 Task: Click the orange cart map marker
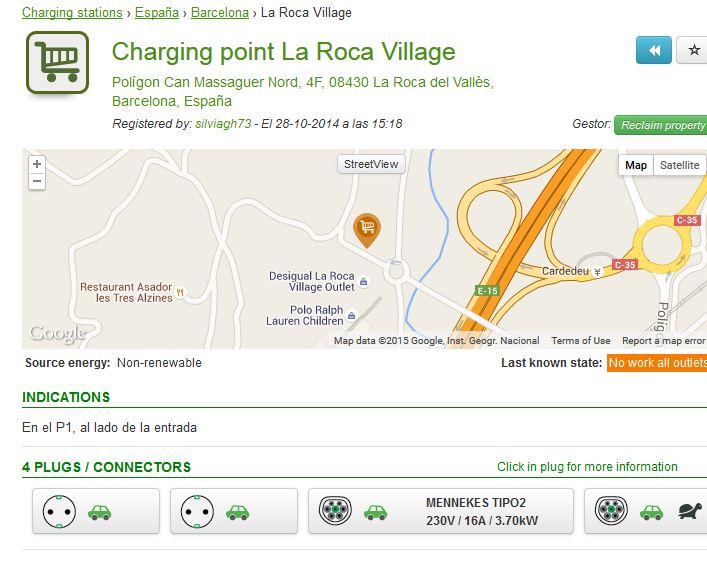[367, 230]
